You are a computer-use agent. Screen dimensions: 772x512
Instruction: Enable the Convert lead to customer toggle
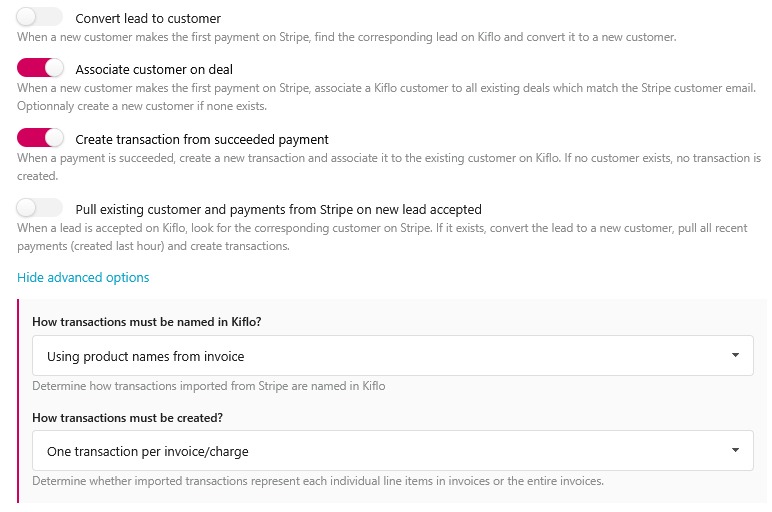[x=40, y=18]
